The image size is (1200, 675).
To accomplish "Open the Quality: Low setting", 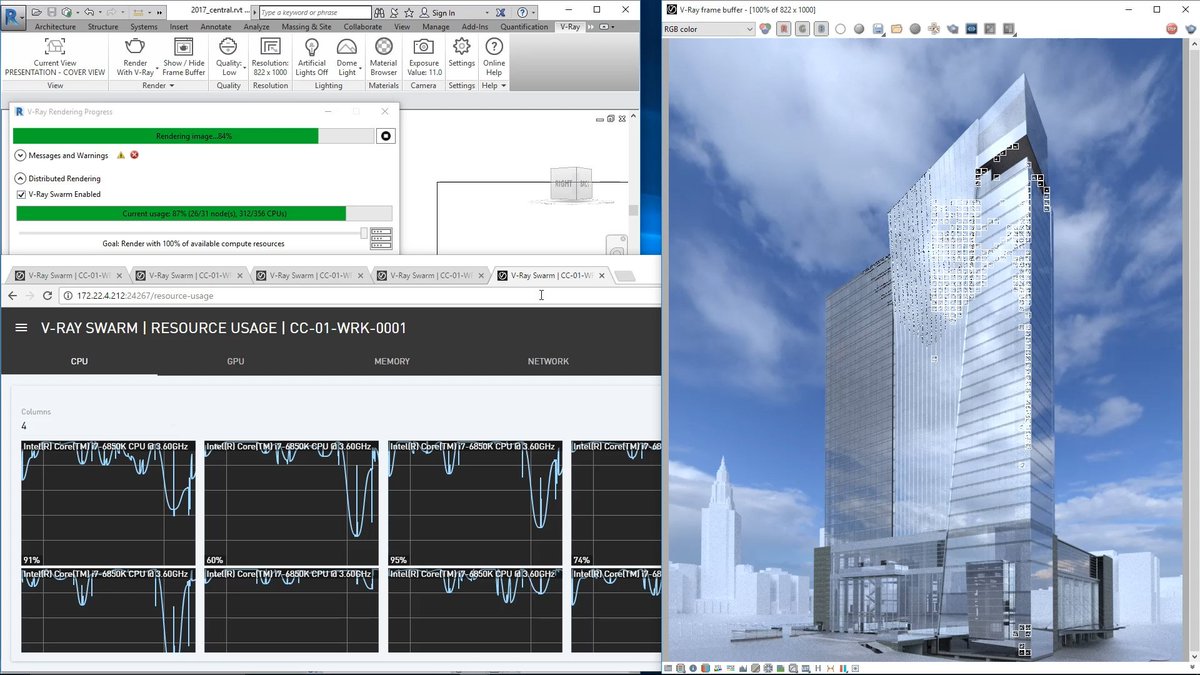I will pos(228,57).
